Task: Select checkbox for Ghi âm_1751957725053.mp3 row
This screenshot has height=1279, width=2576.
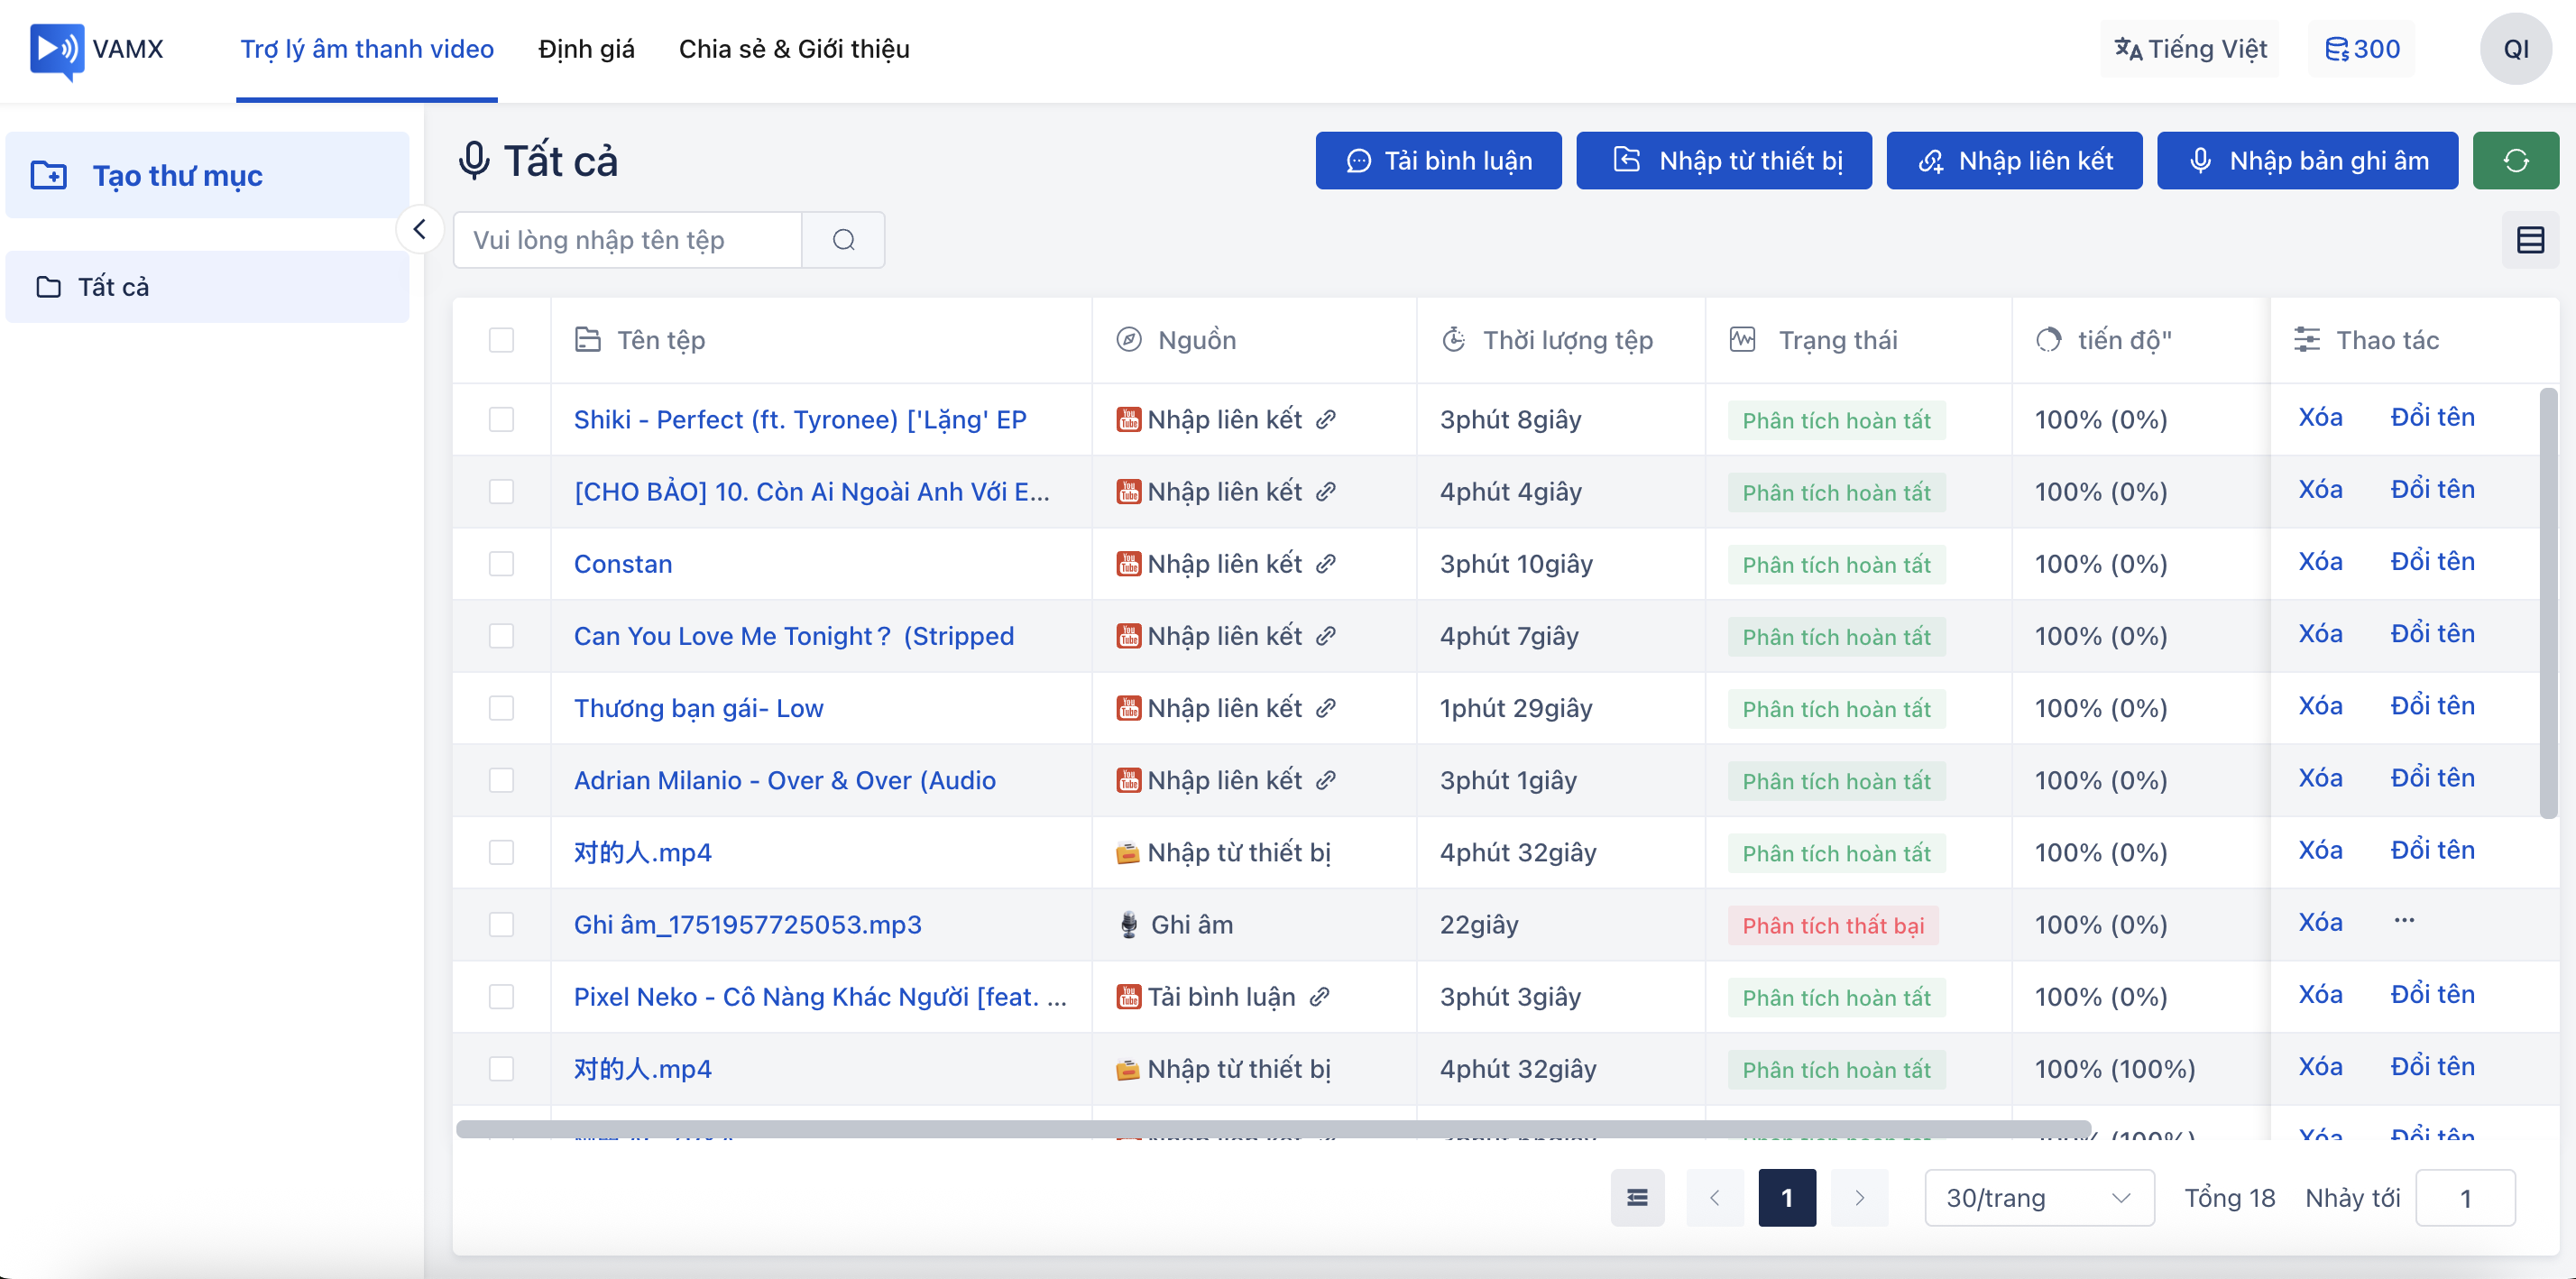Action: pos(501,924)
